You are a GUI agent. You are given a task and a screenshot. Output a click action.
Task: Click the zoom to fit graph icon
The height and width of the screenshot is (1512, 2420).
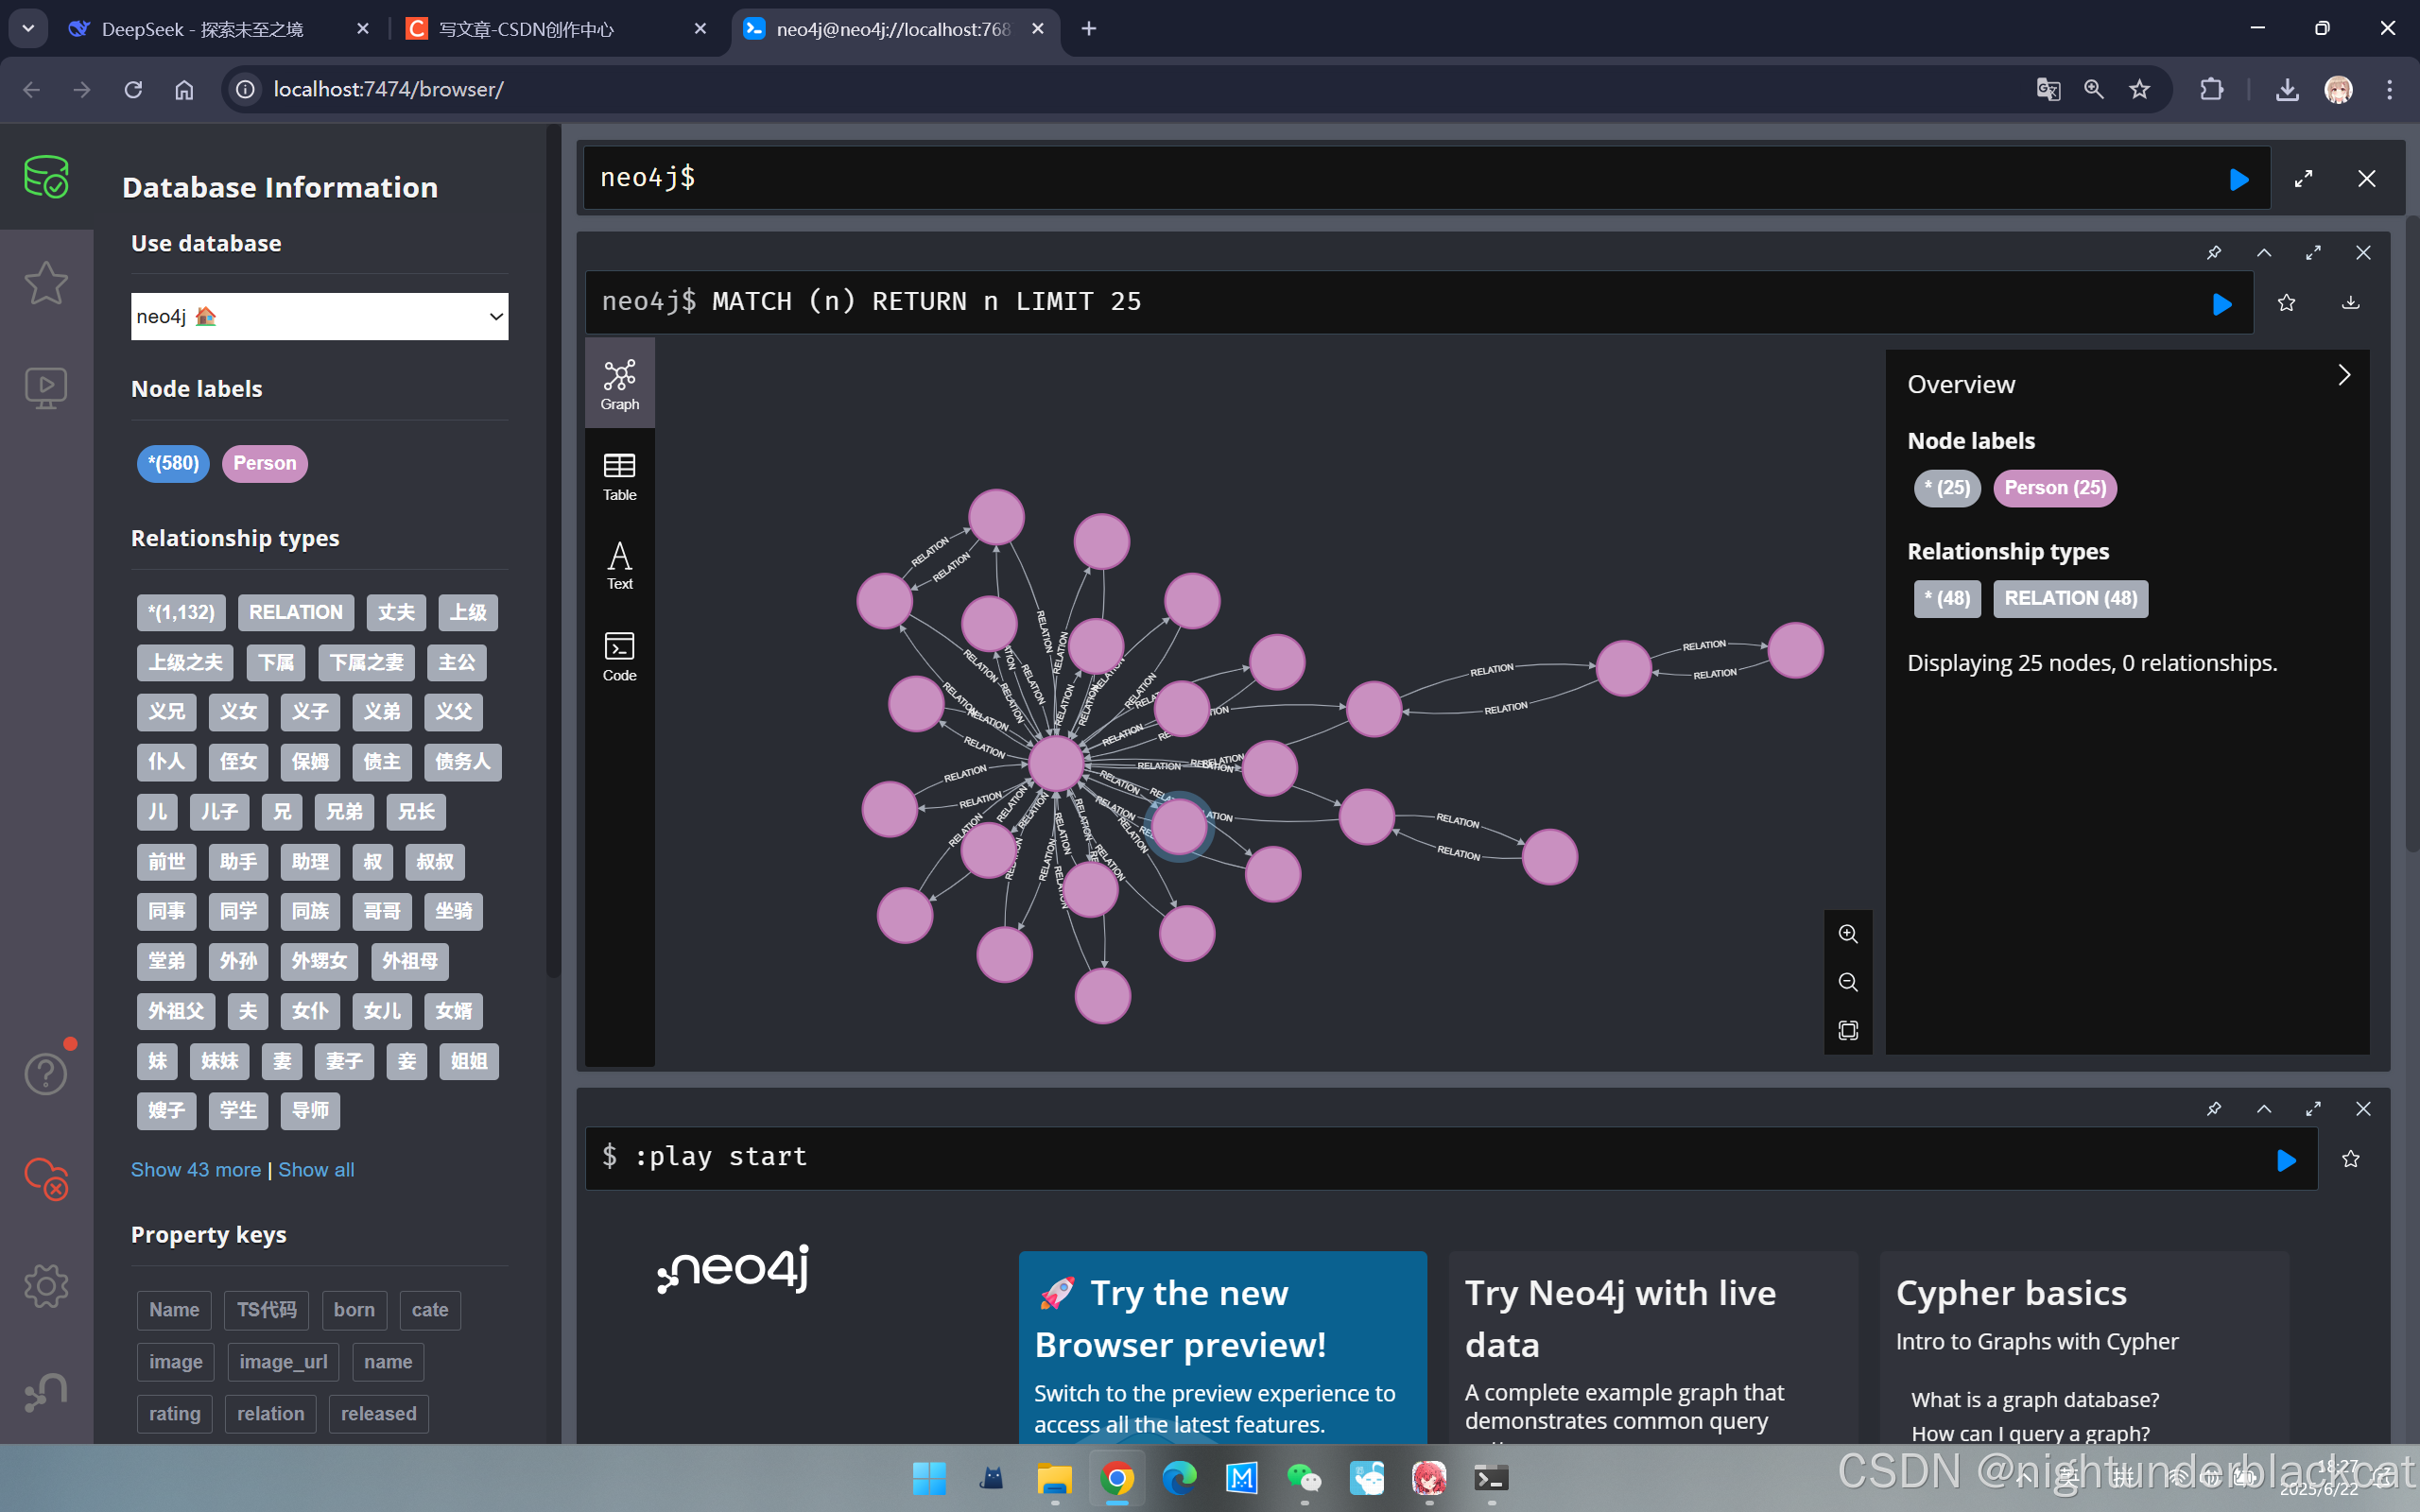pyautogui.click(x=1847, y=1030)
